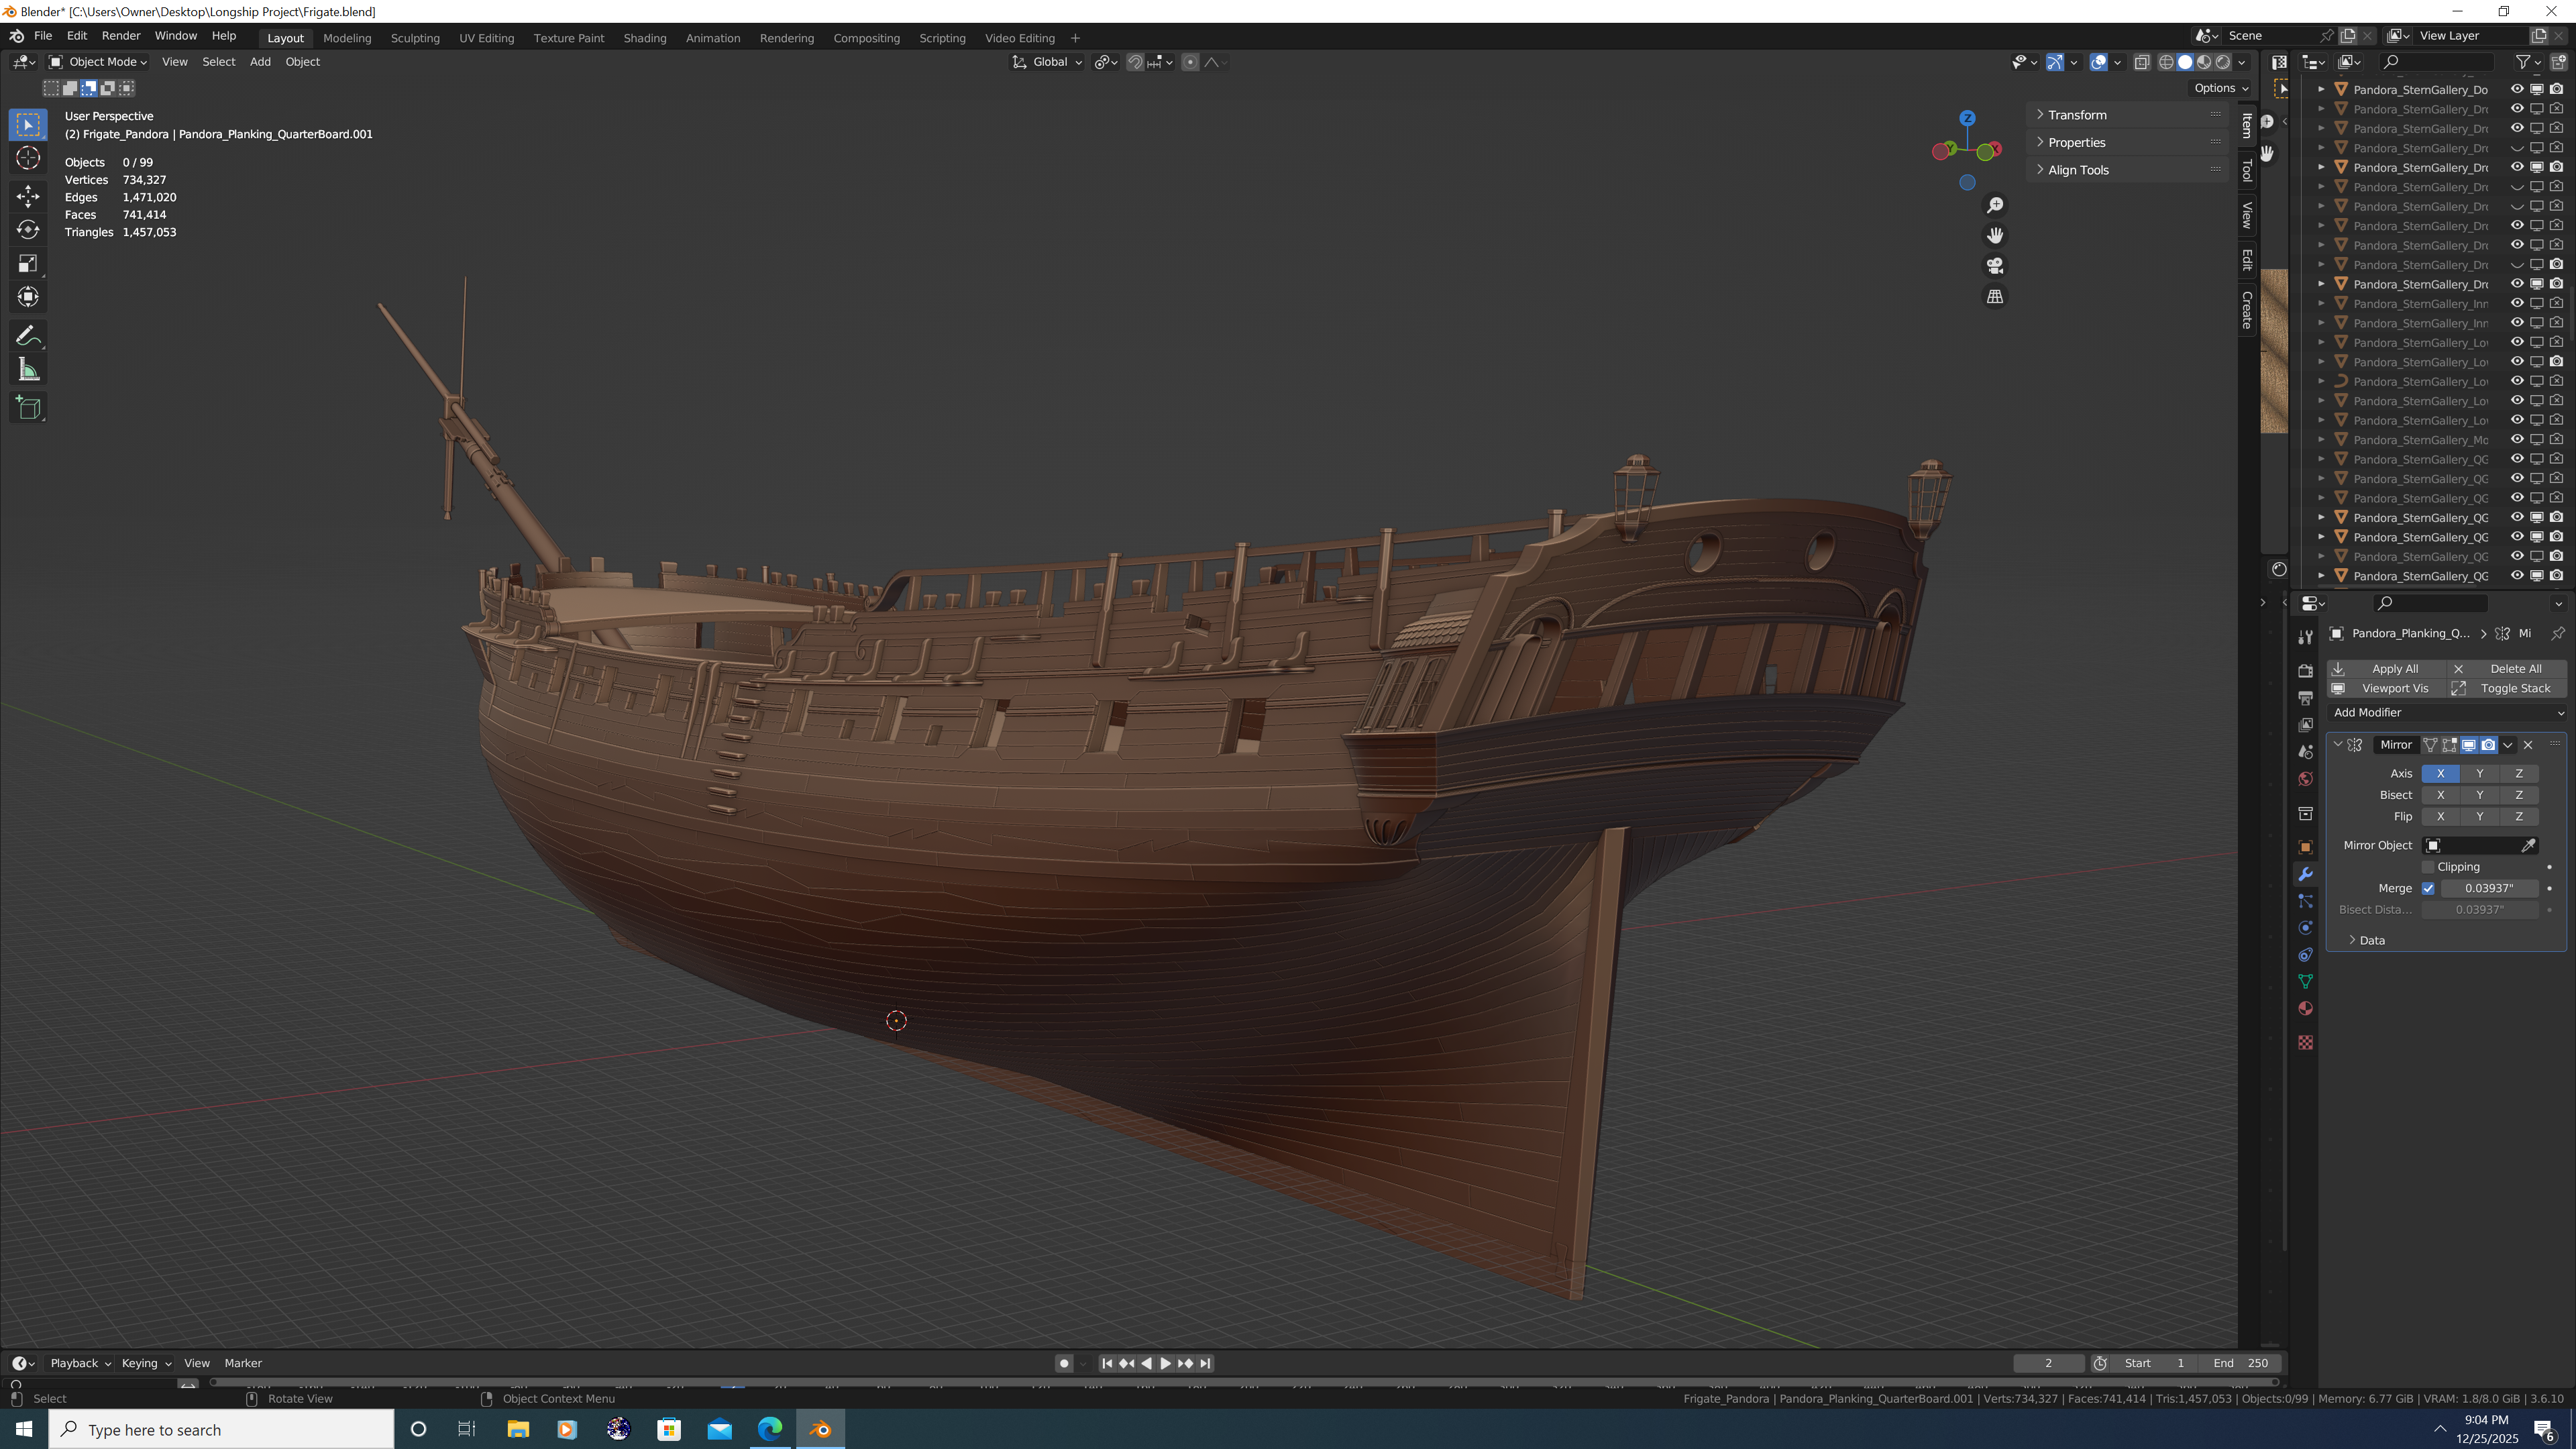Choose the Add Cube tool
Screen dimensions: 2576x1449
point(28,408)
